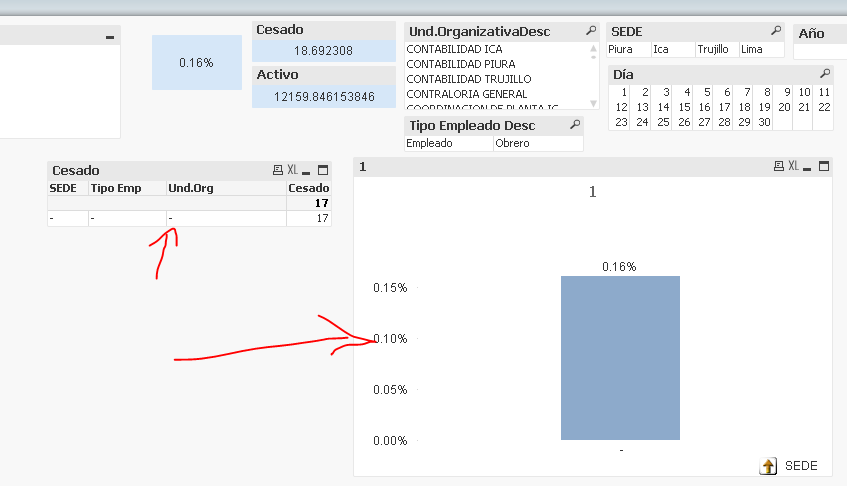Export Cesado table to Excel (XL)
The width and height of the screenshot is (847, 486).
coord(292,170)
